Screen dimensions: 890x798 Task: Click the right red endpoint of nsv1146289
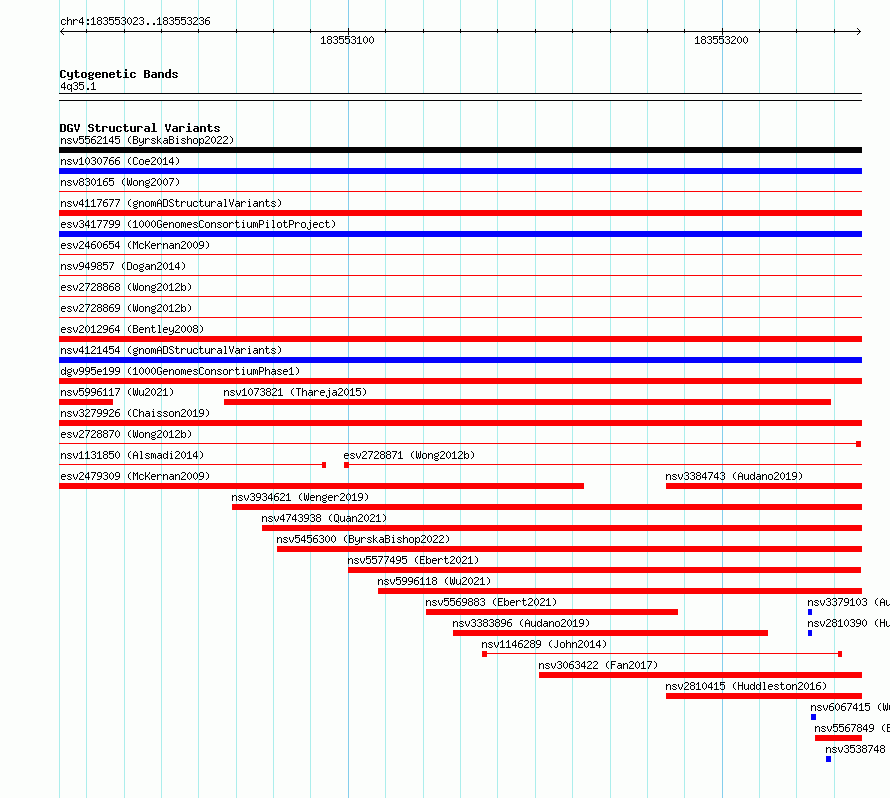(840, 654)
